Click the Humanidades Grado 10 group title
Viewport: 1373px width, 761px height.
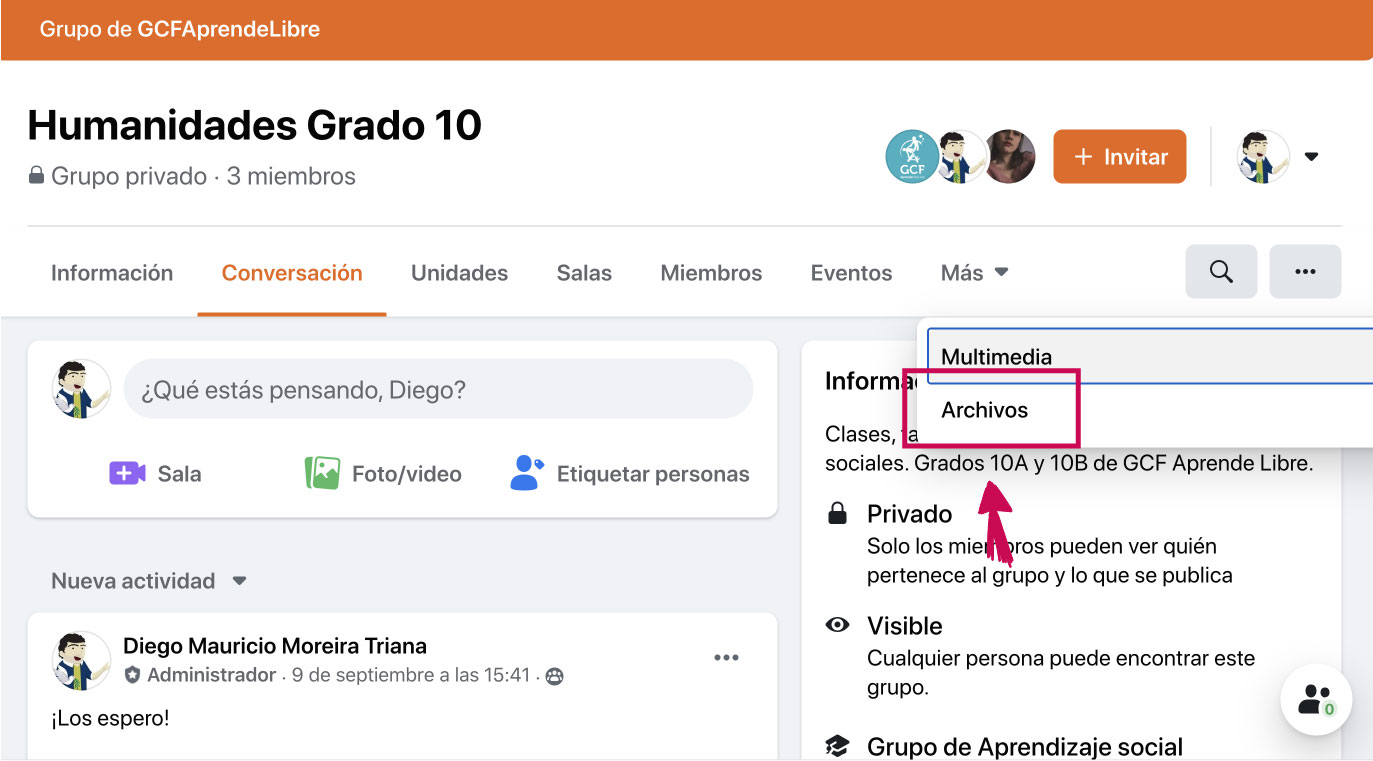pyautogui.click(x=255, y=126)
